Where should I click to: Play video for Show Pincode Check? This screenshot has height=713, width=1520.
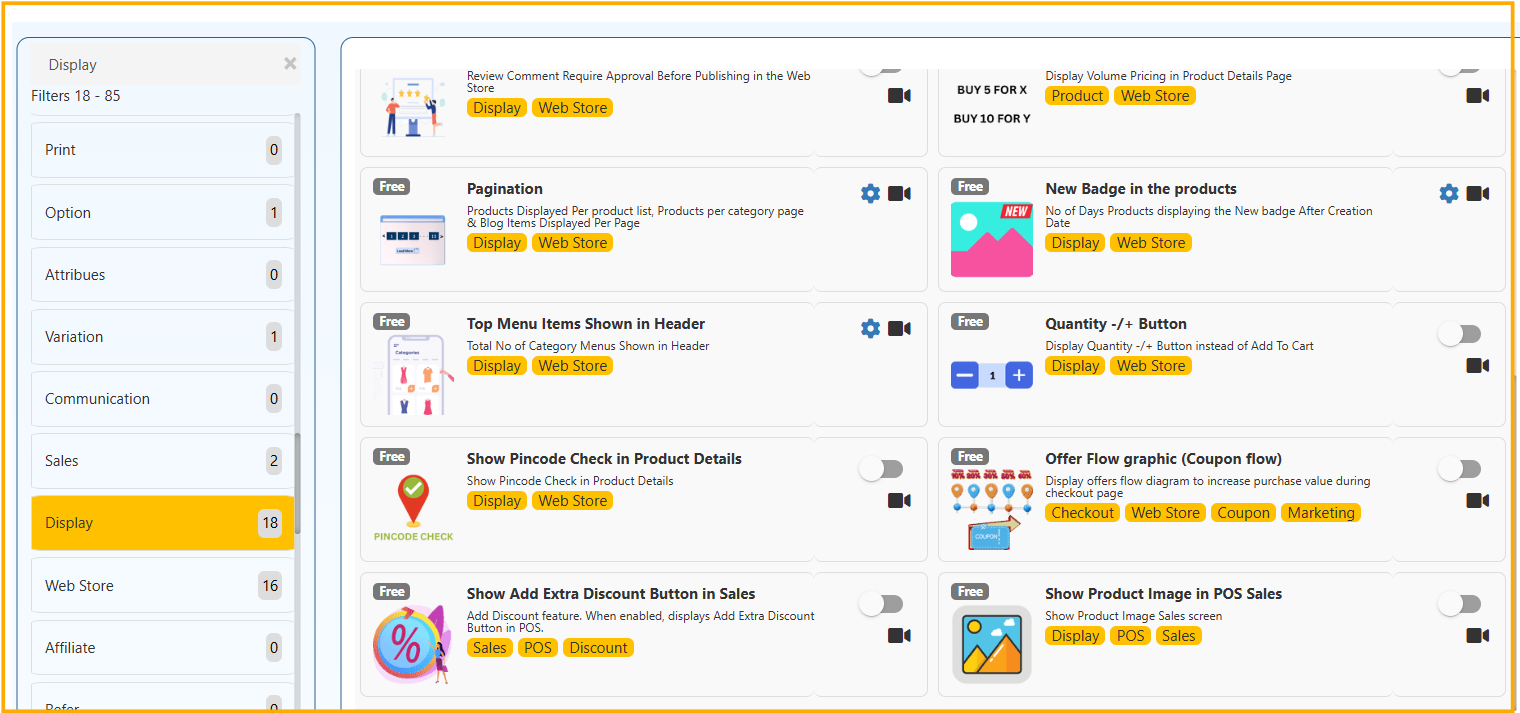pos(899,501)
